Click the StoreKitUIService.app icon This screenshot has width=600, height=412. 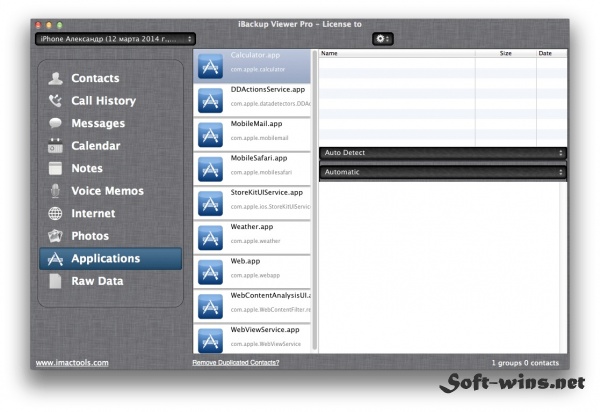tap(210, 204)
